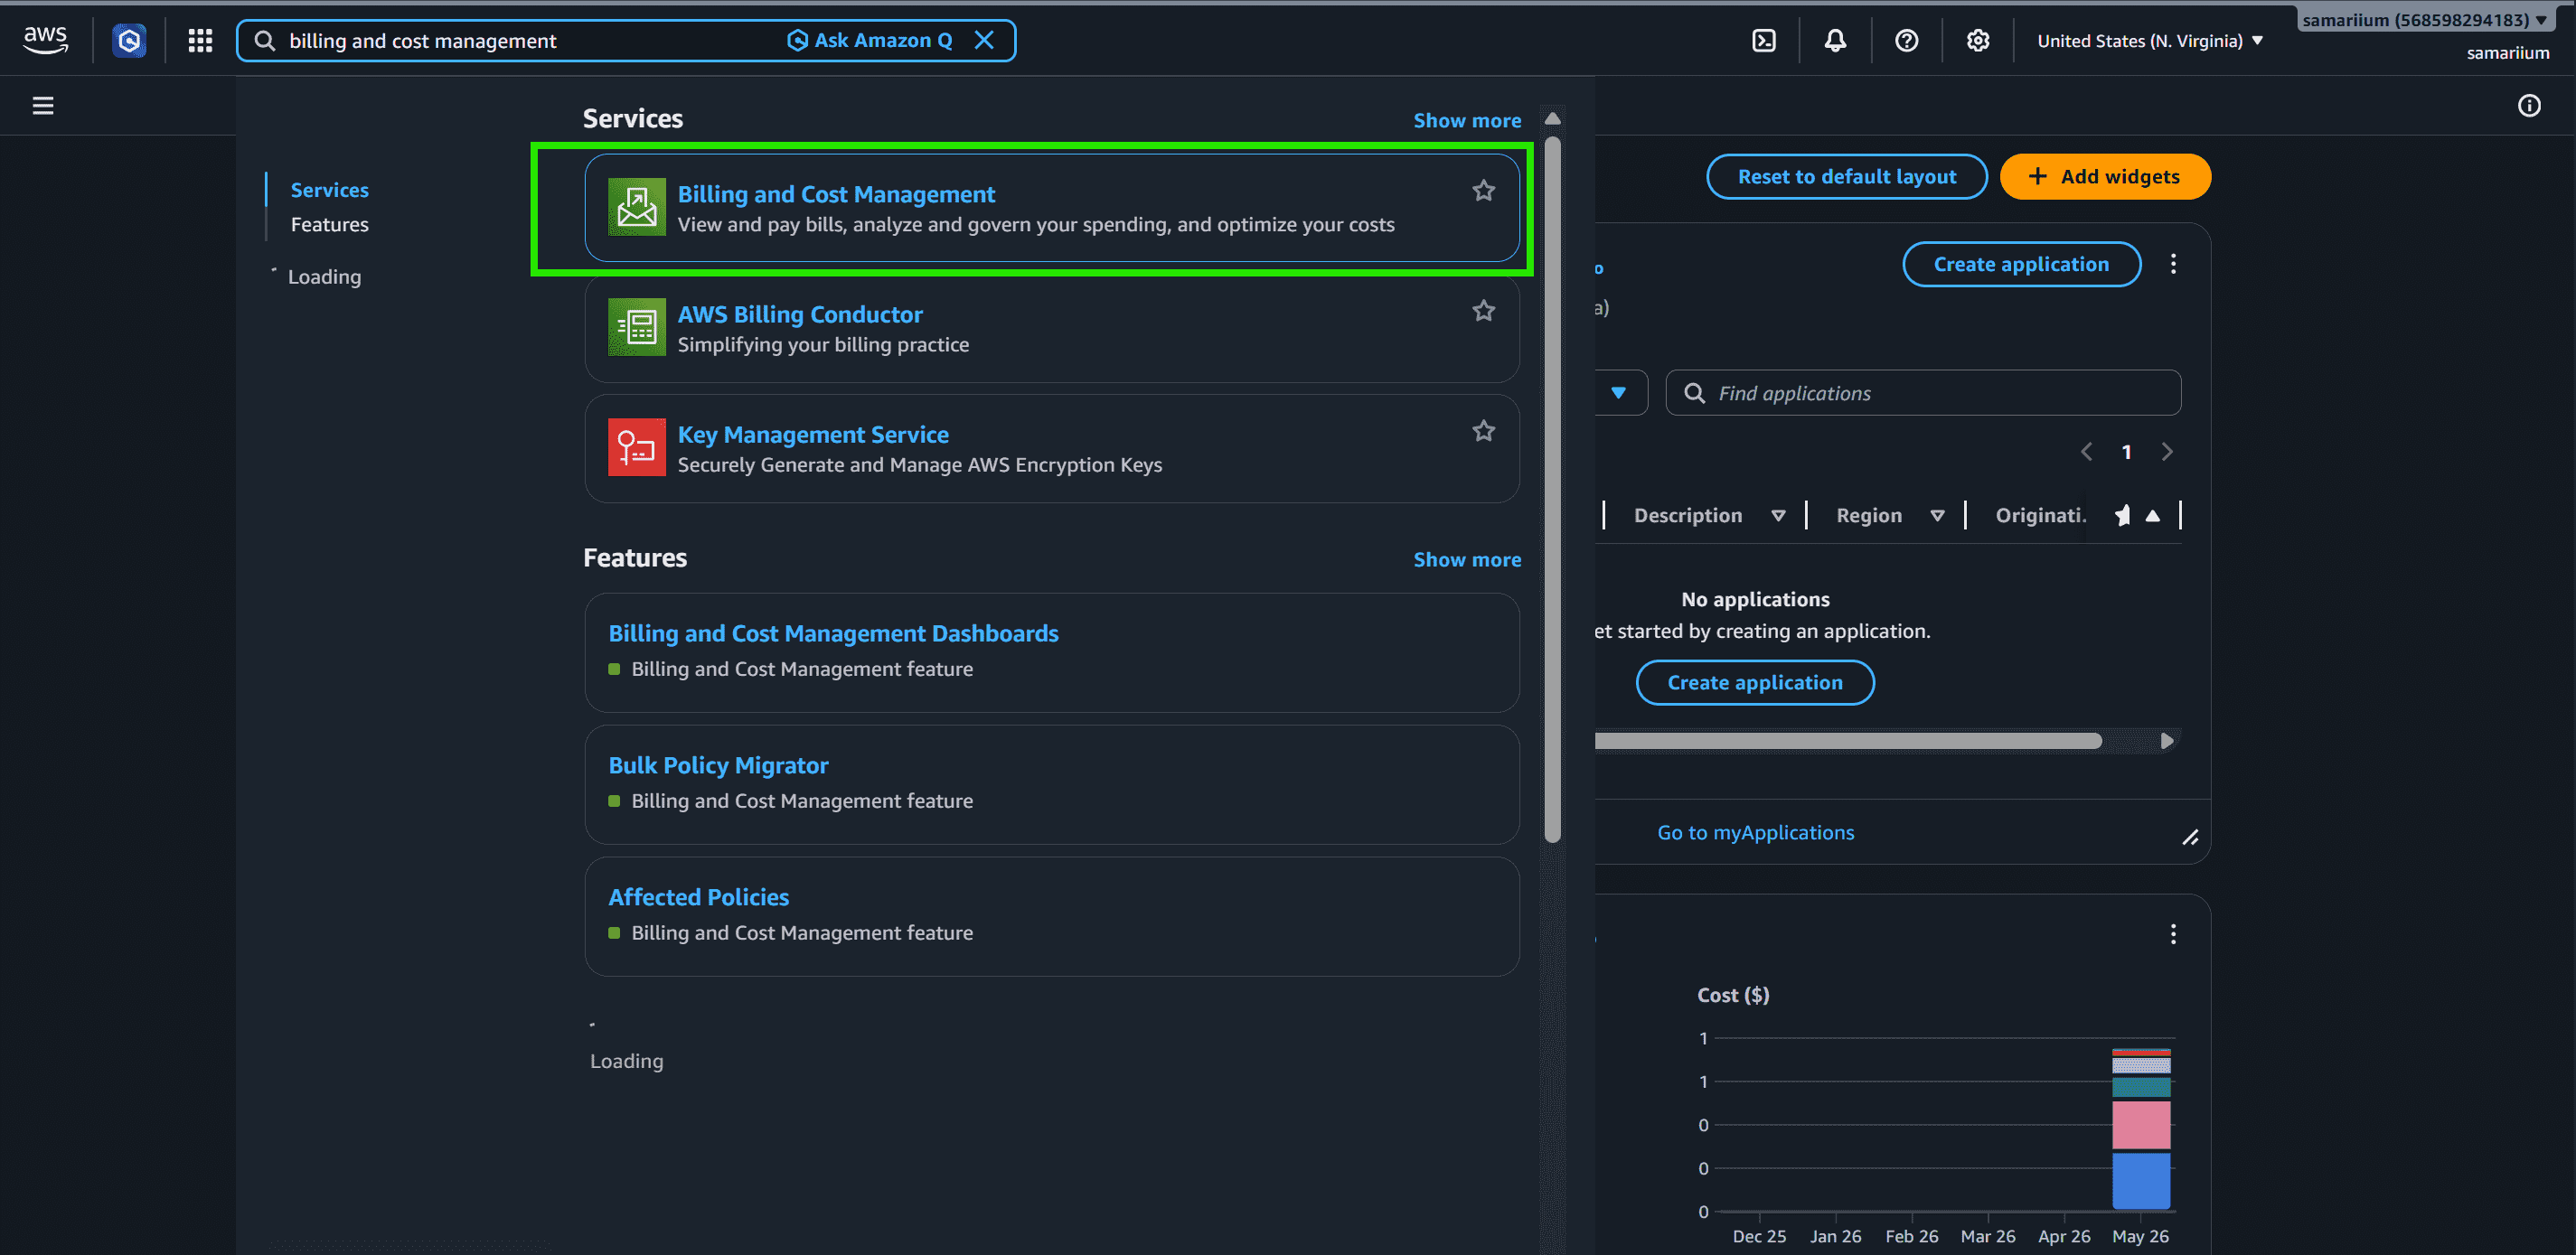The height and width of the screenshot is (1255, 2576).
Task: Open the Billing and Cost Management service link
Action: 836,194
